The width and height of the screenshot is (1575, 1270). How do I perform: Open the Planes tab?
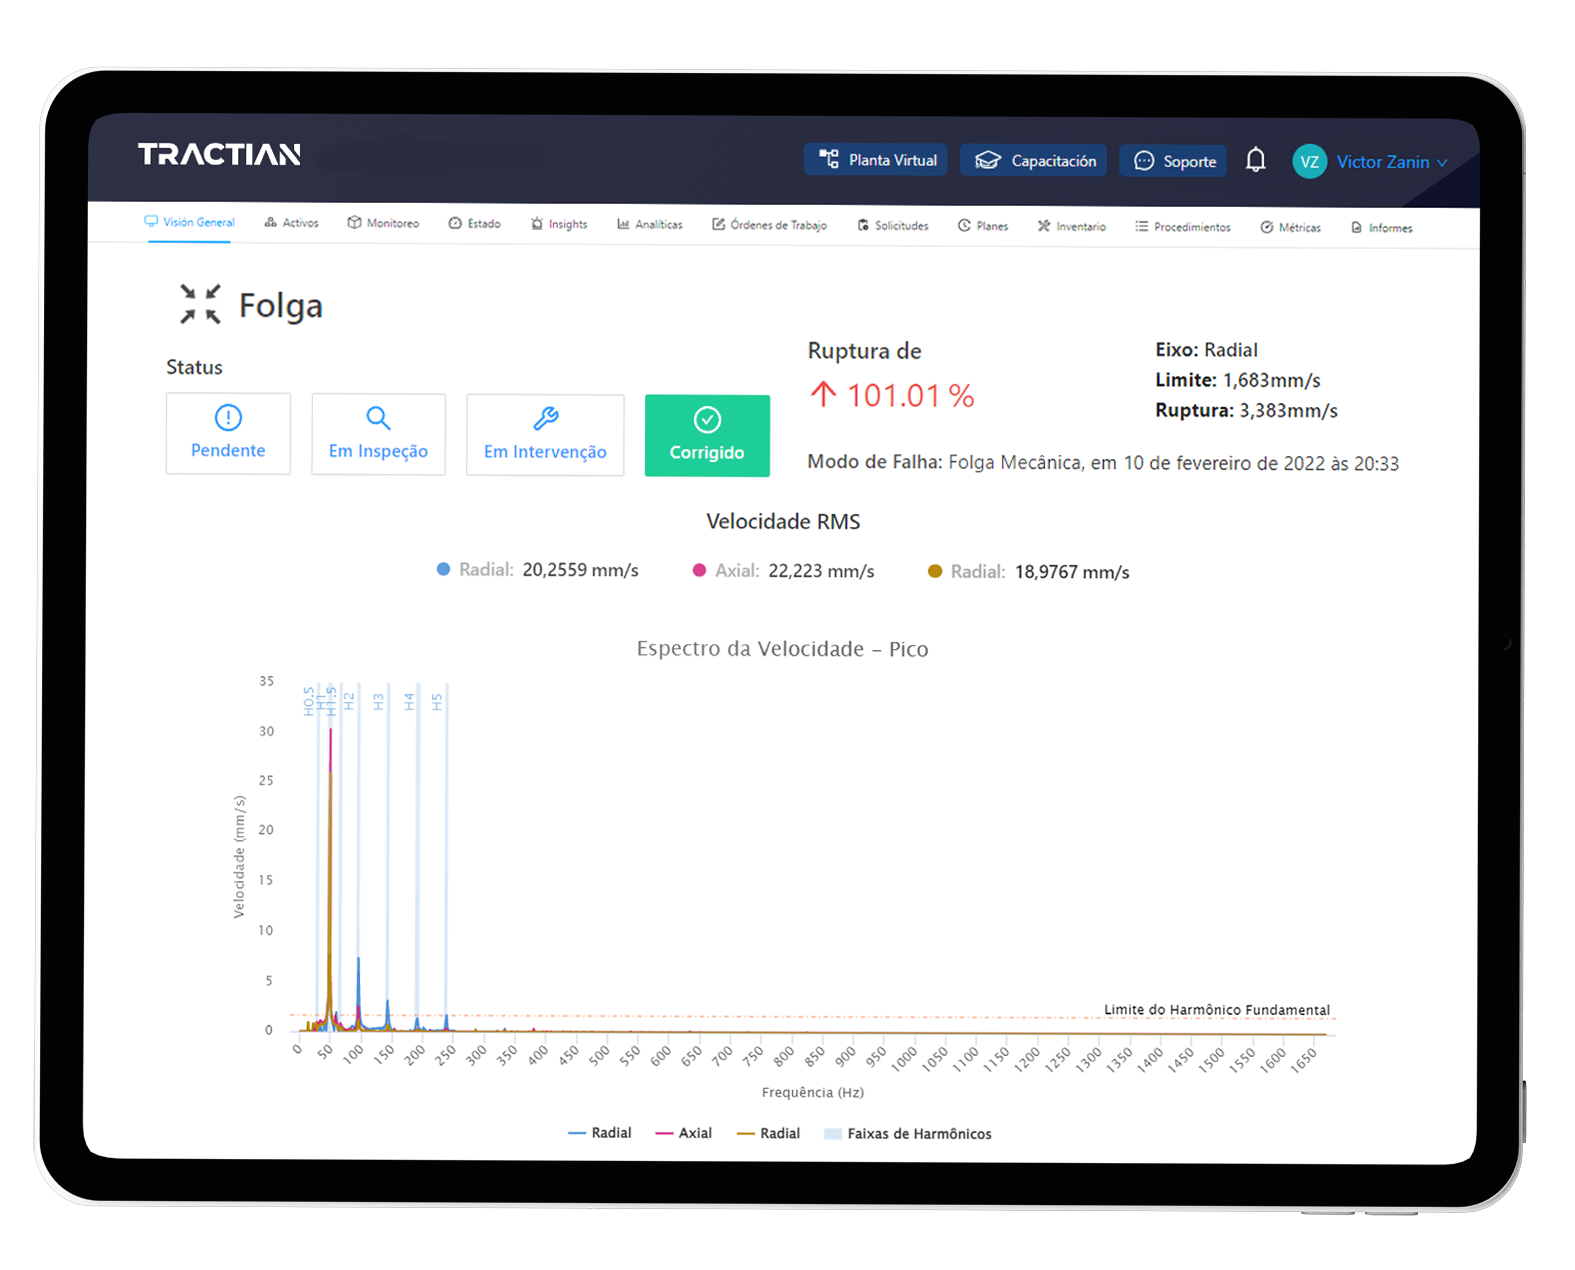tap(982, 226)
